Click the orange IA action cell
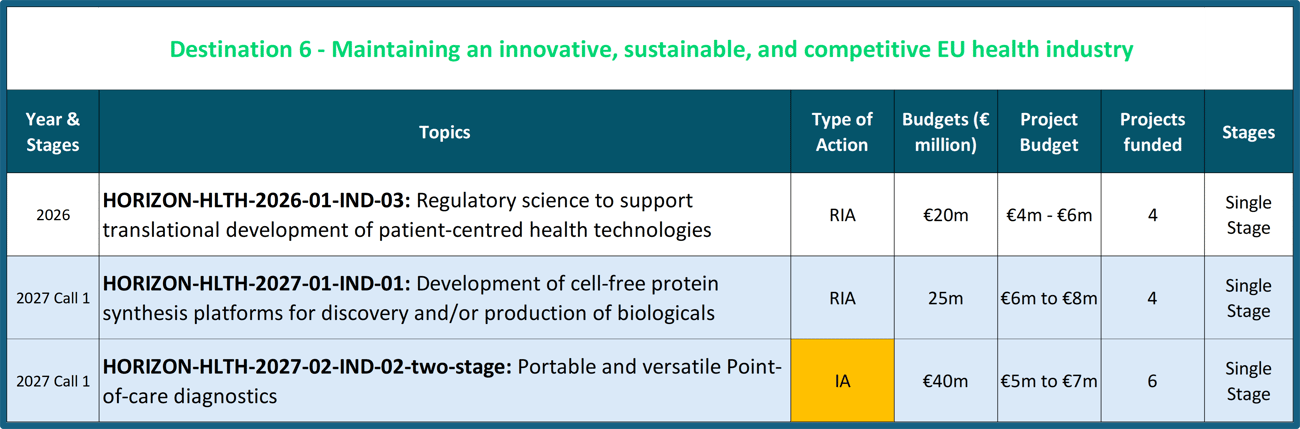 click(x=842, y=381)
